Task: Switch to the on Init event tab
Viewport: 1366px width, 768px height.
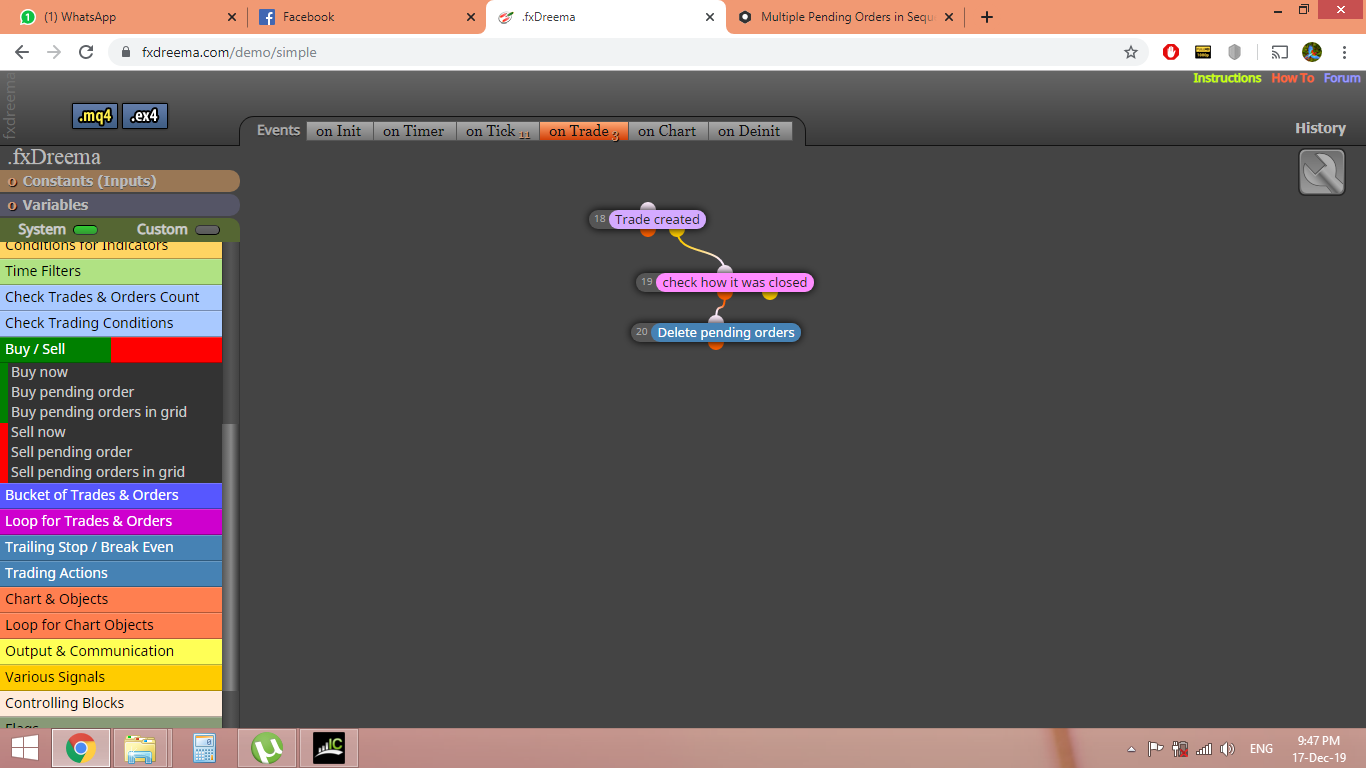Action: (339, 131)
